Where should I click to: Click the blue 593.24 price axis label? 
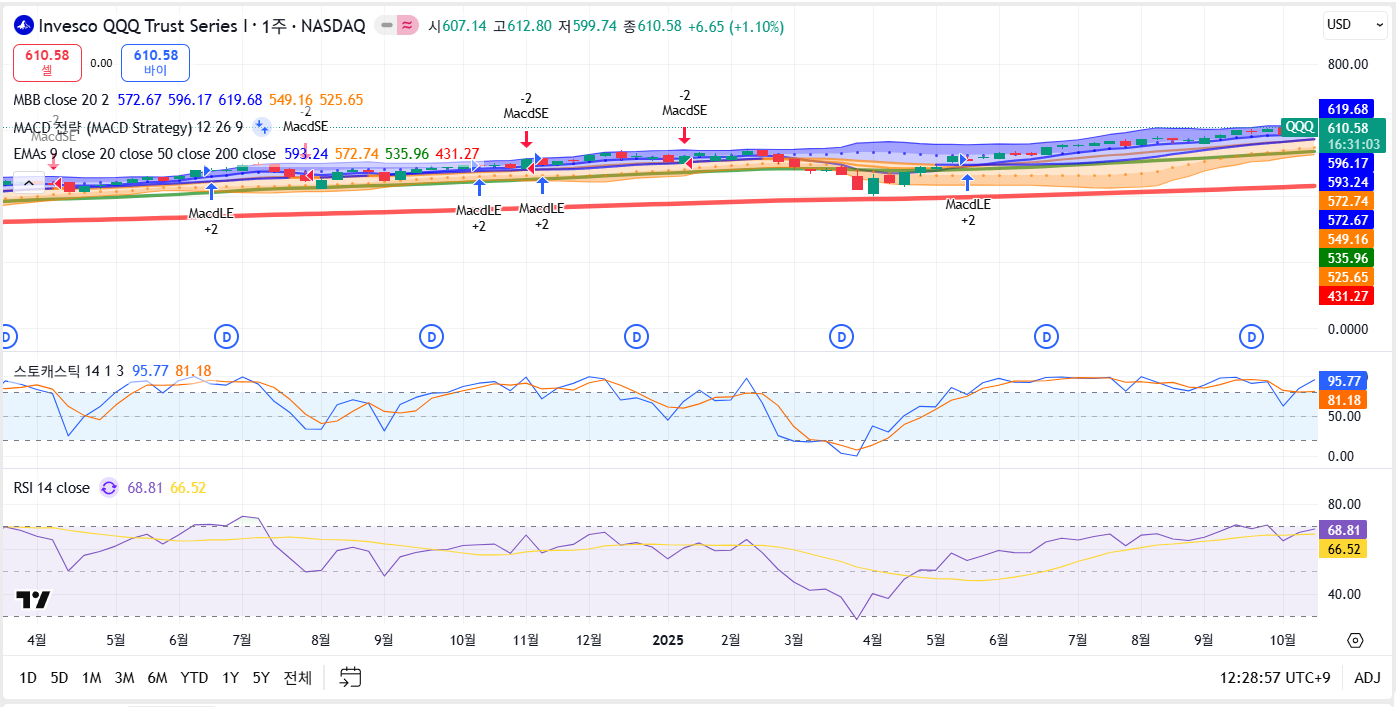point(1347,182)
